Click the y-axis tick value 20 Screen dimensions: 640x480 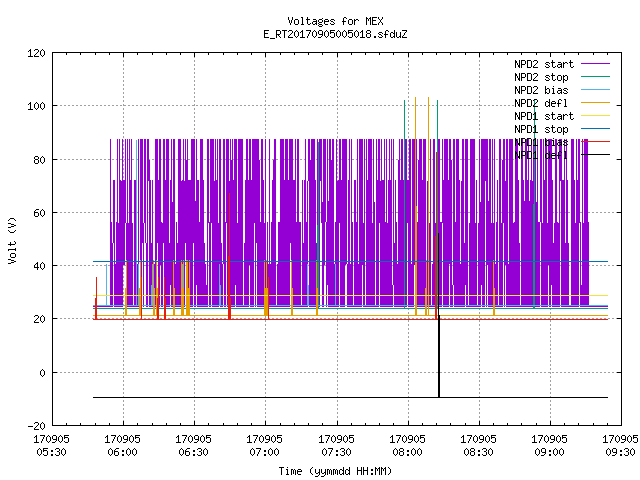point(39,320)
